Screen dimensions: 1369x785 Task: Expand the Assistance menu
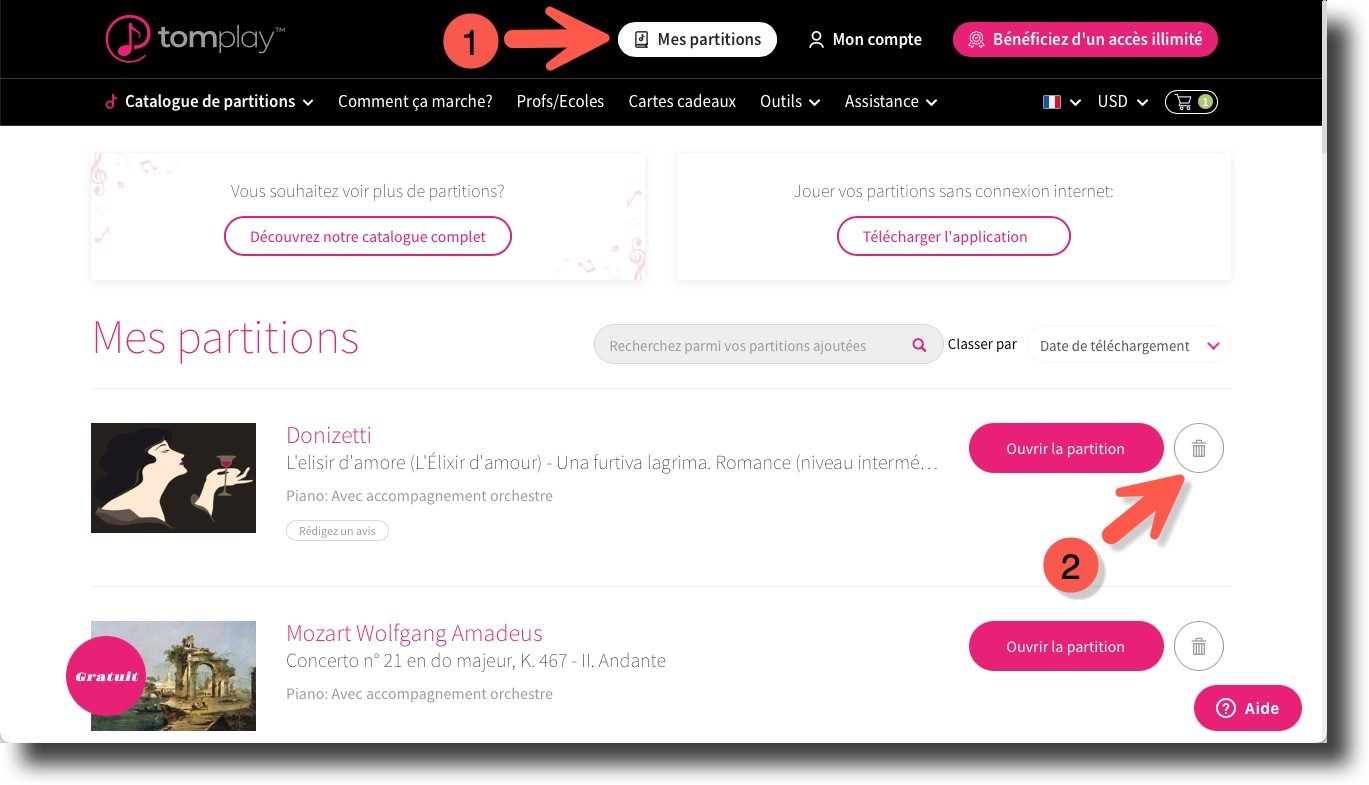click(891, 101)
